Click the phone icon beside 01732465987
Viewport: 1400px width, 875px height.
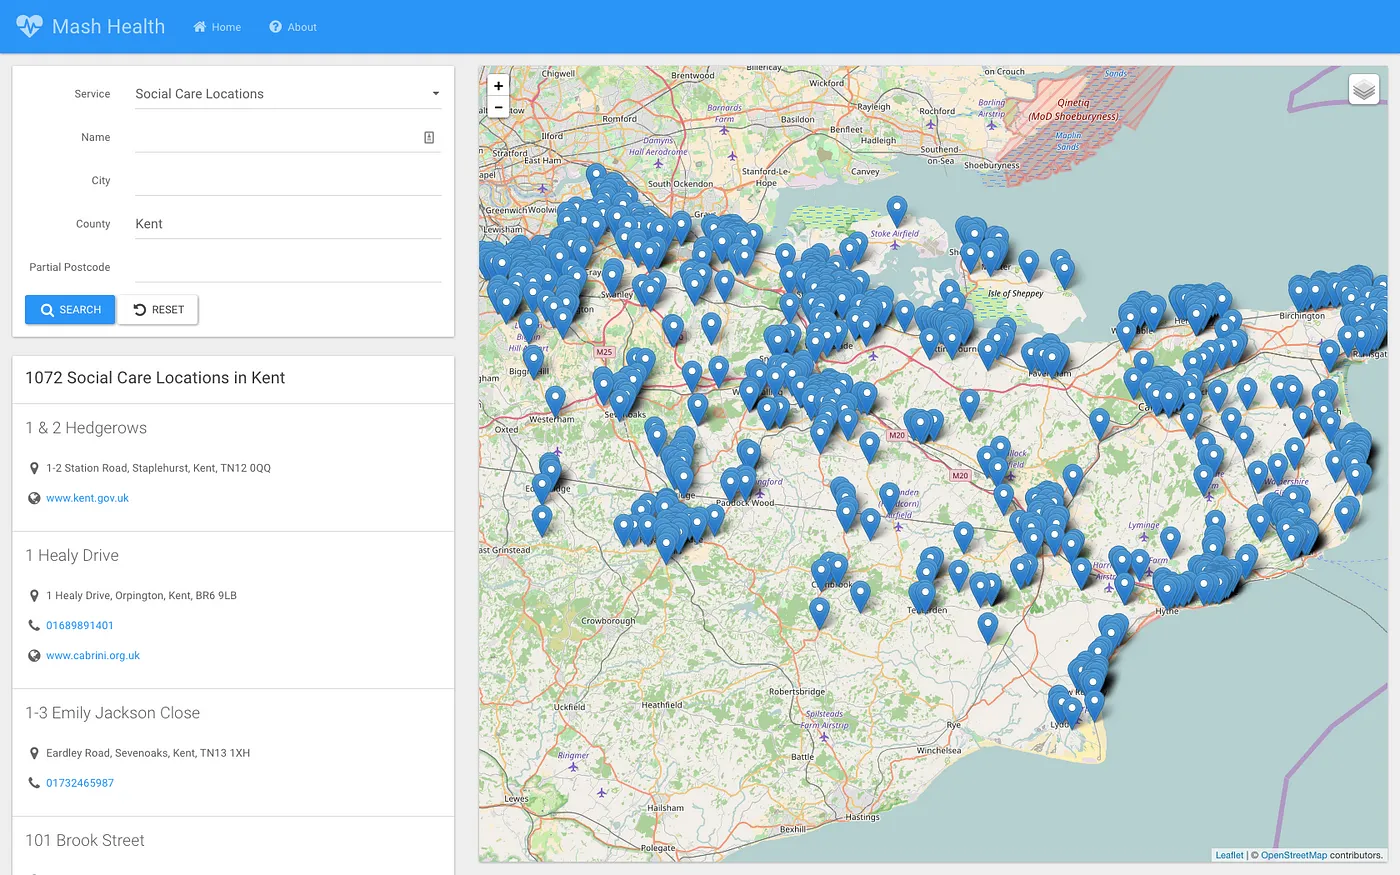point(34,783)
